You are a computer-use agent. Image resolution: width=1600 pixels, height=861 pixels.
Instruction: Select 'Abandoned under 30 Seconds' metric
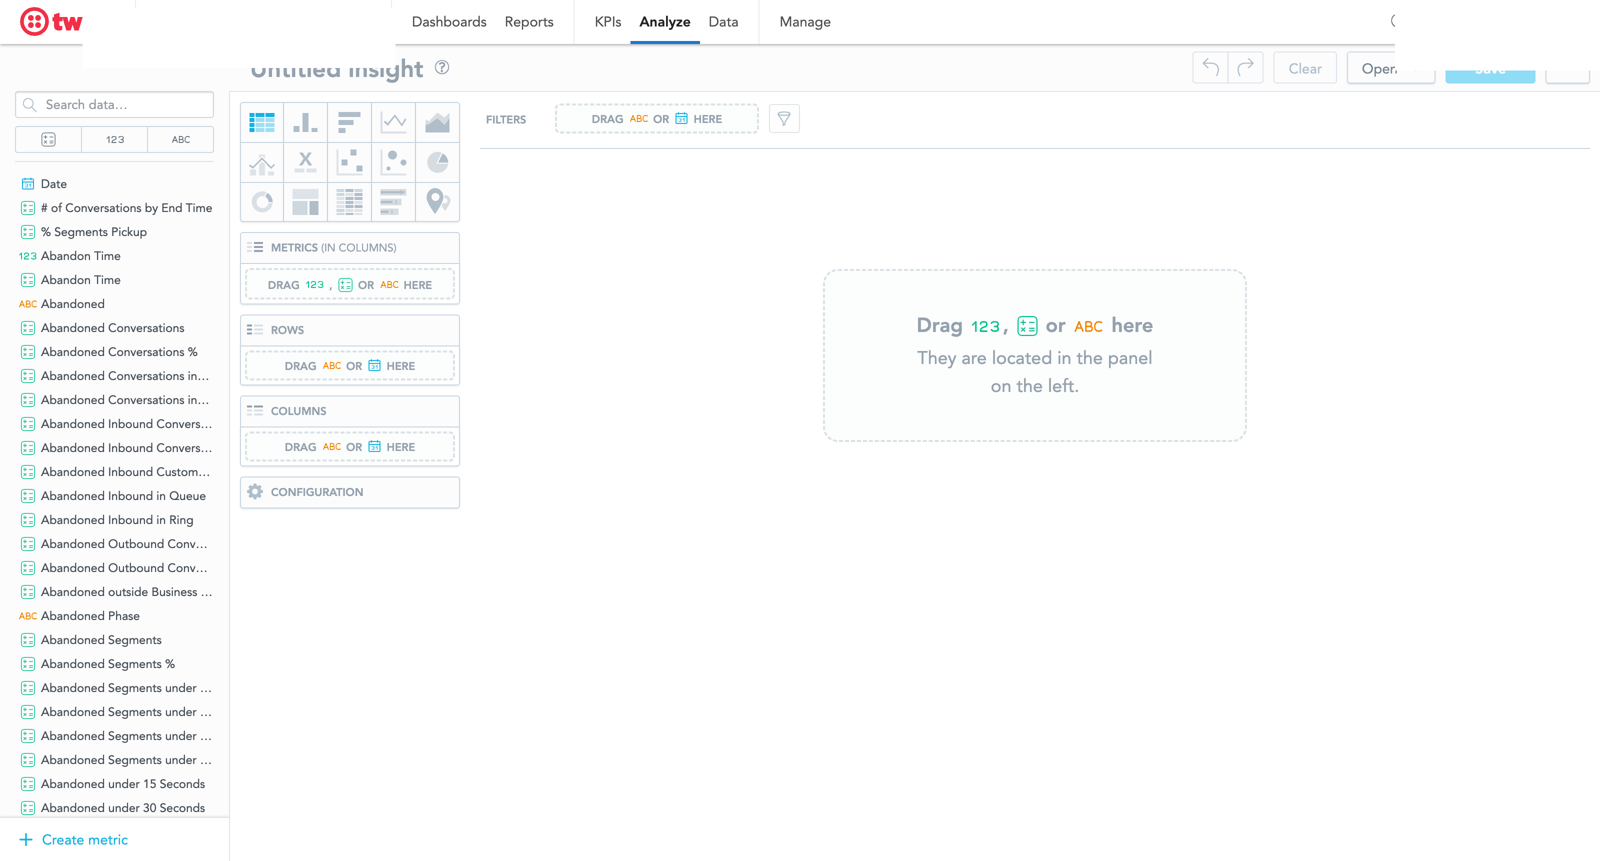click(115, 808)
